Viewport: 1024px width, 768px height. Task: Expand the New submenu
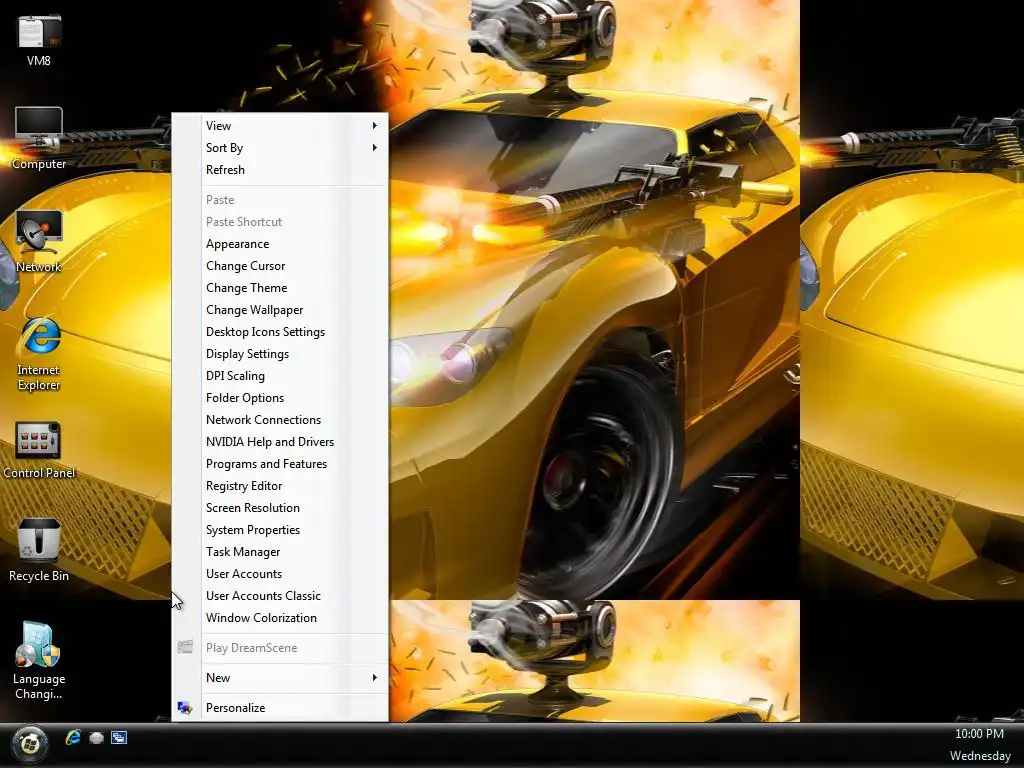[x=280, y=678]
